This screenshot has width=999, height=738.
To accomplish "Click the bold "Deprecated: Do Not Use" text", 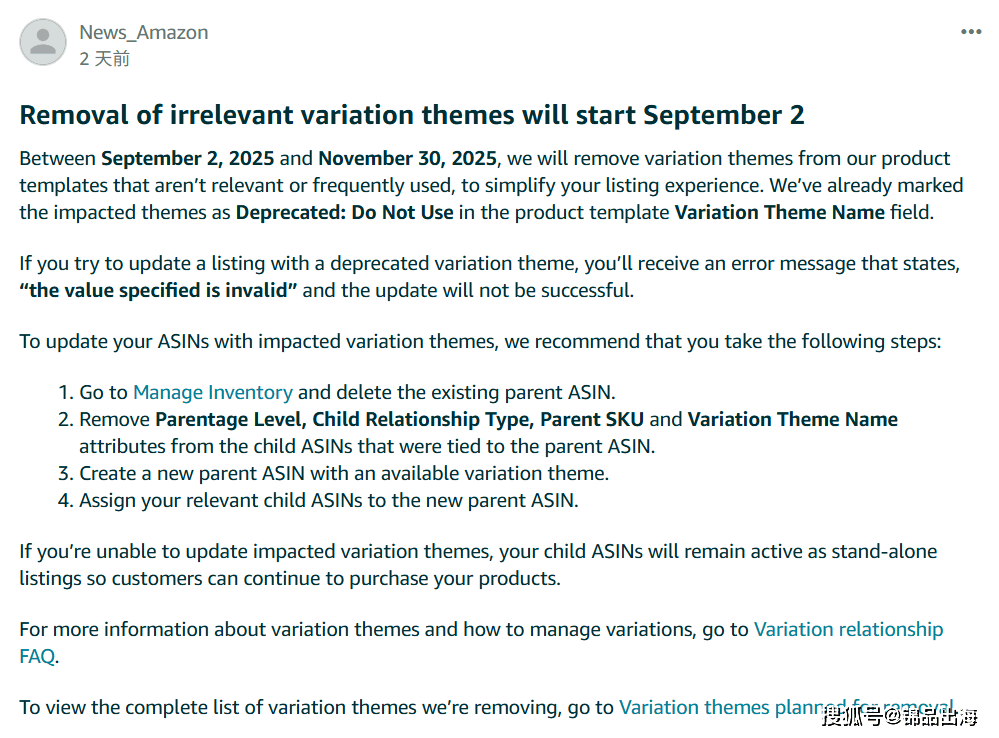I will point(345,212).
